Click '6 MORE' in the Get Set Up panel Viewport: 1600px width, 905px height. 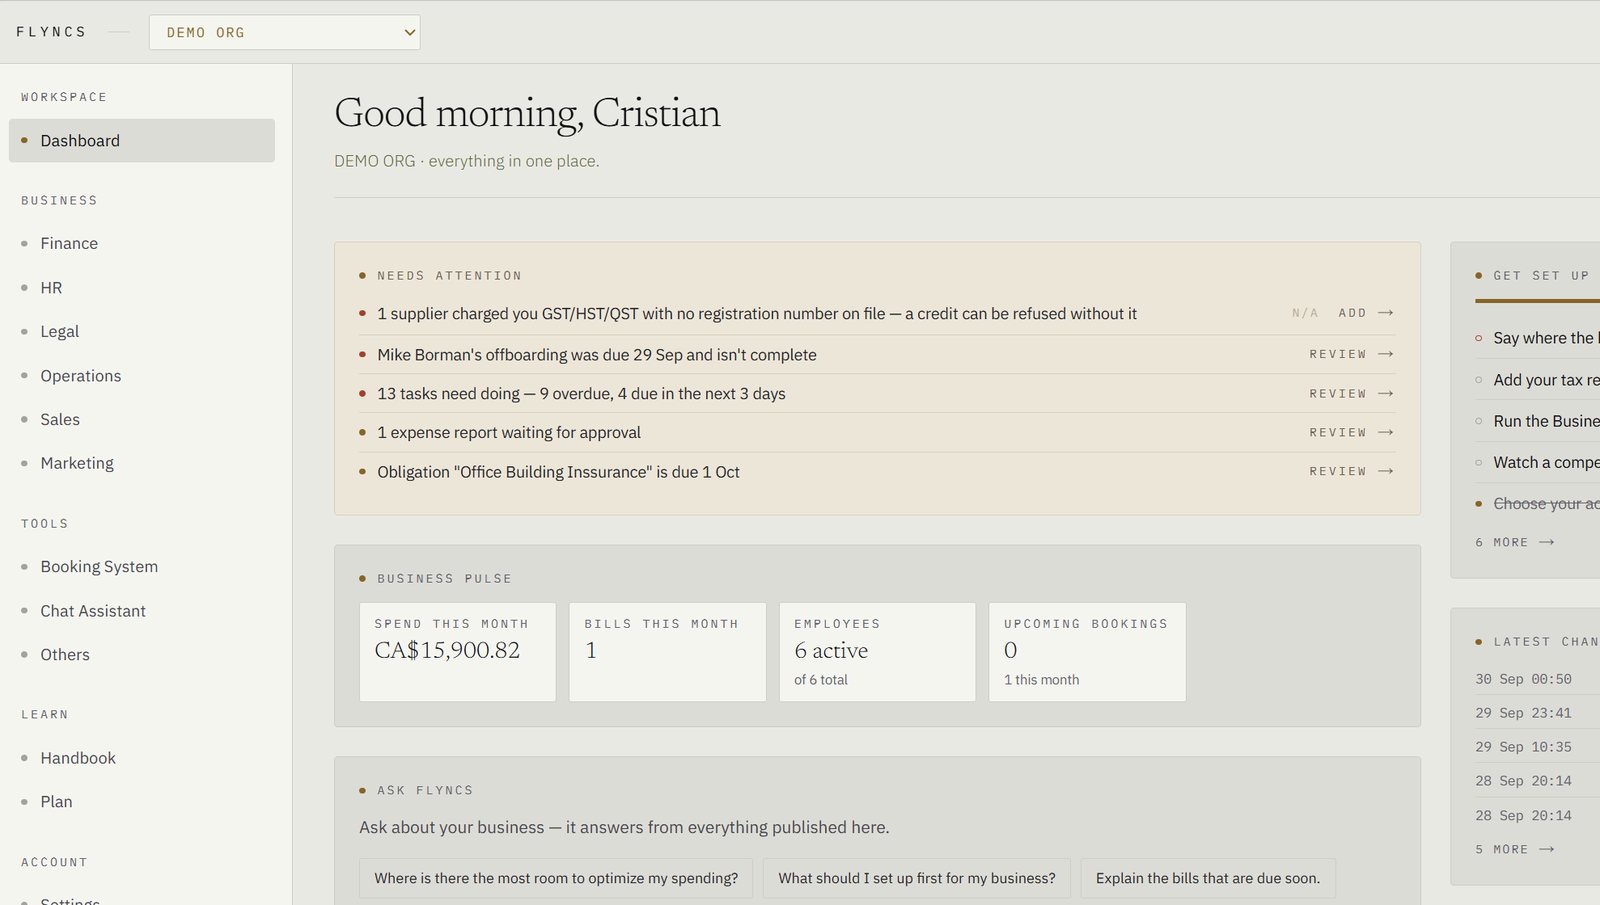(1502, 542)
